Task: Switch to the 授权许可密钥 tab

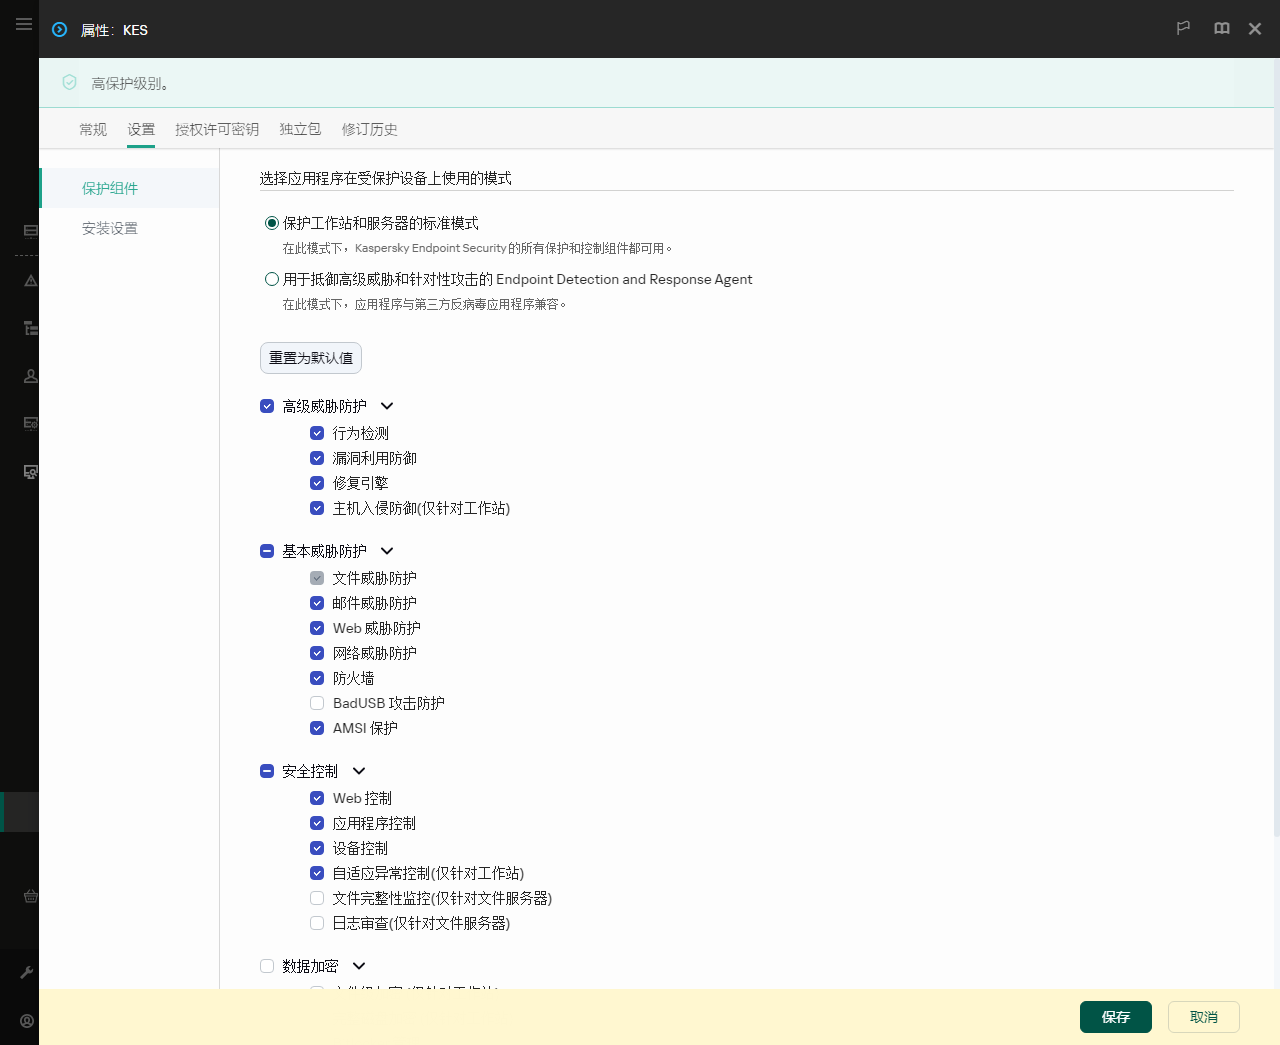Action: (x=217, y=129)
